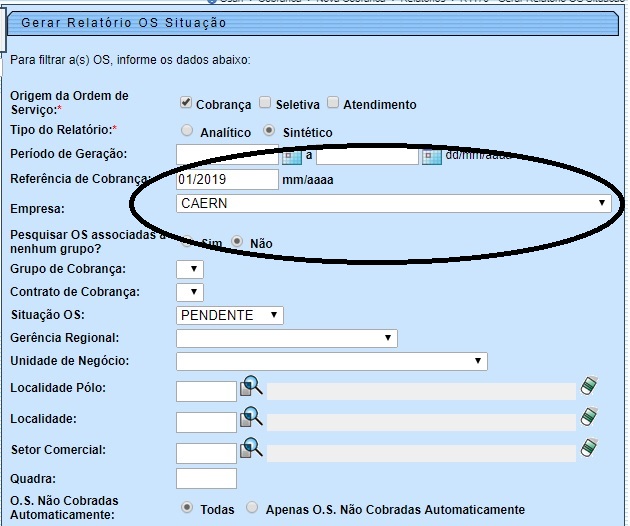Click the Quadra input field
This screenshot has width=630, height=526.
point(206,479)
